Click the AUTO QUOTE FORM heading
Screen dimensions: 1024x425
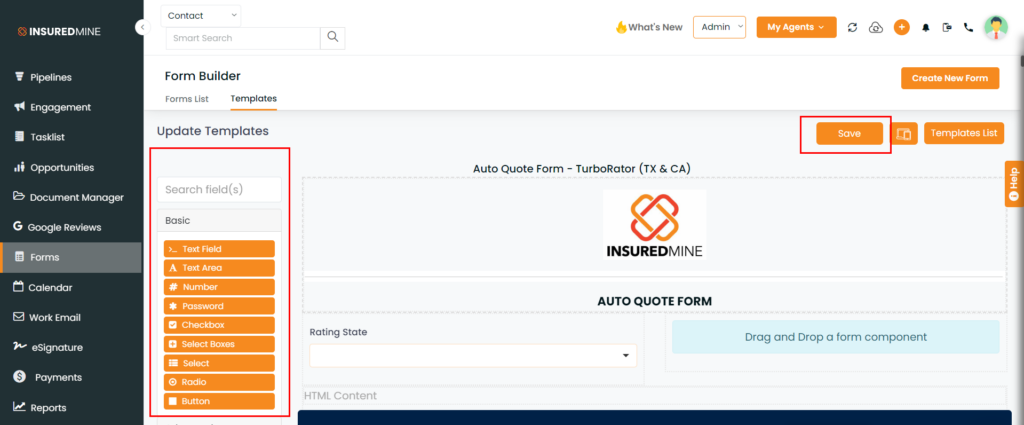[x=654, y=302]
